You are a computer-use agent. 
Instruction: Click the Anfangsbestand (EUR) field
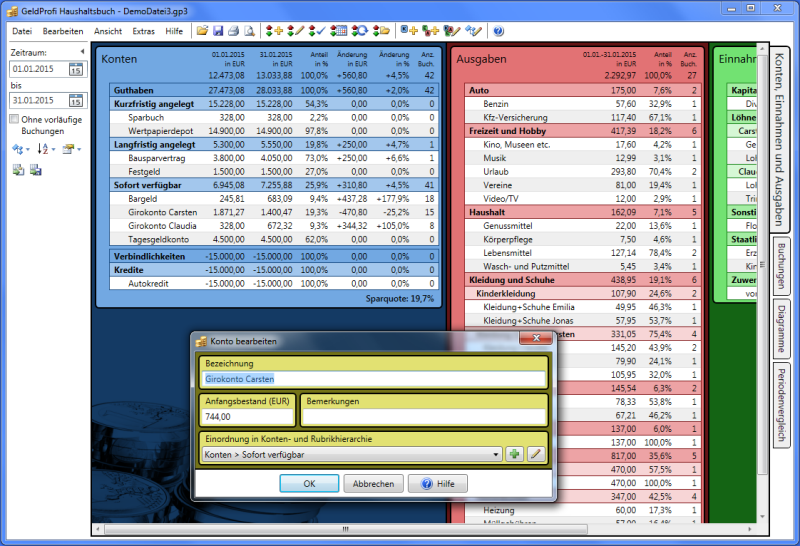coord(246,416)
